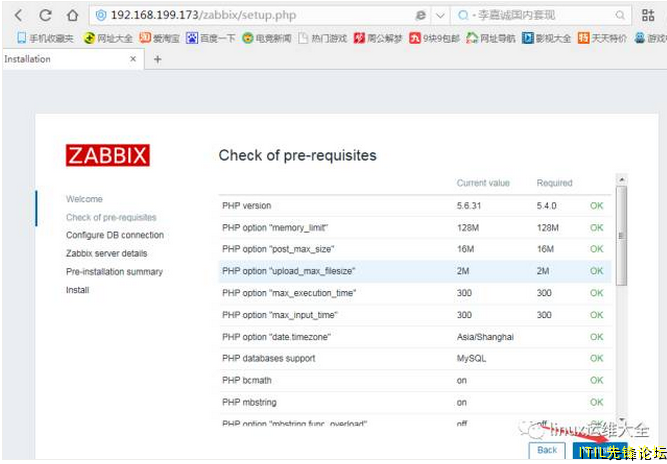This screenshot has height=464, width=667.
Task: Click the site security shield icon
Action: click(101, 16)
